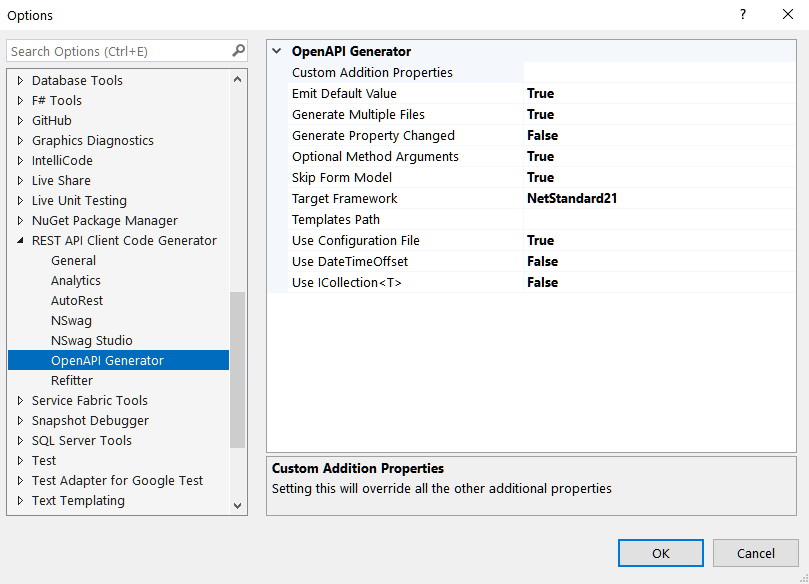Select the Emit Default Value property name
Screen dimensions: 809x584
pyautogui.click(x=344, y=93)
